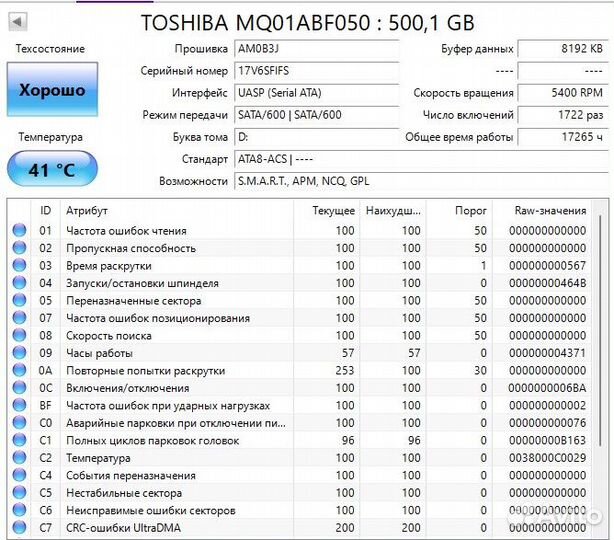Viewport: 614px width, 540px height.
Task: Select status icon for 04 Запуски/остановки шпинделя
Action: click(x=19, y=283)
